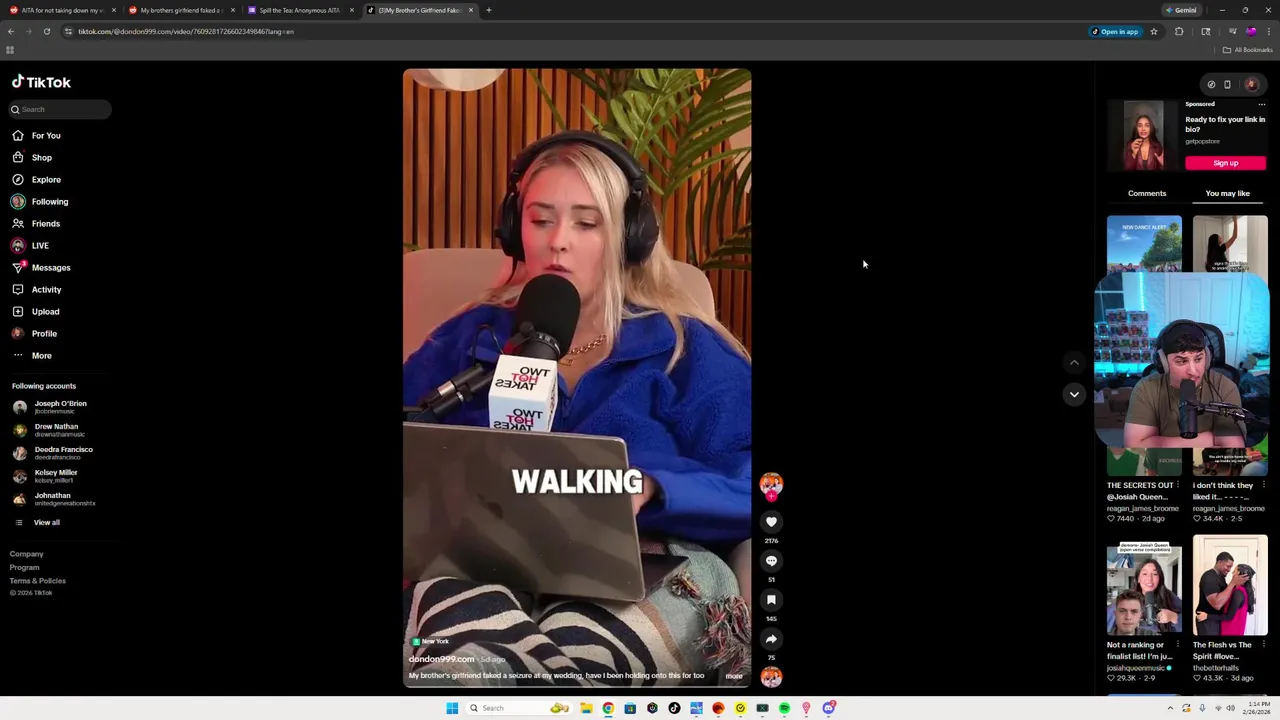Go back in the browser
The width and height of the screenshot is (1280, 720).
point(11,31)
